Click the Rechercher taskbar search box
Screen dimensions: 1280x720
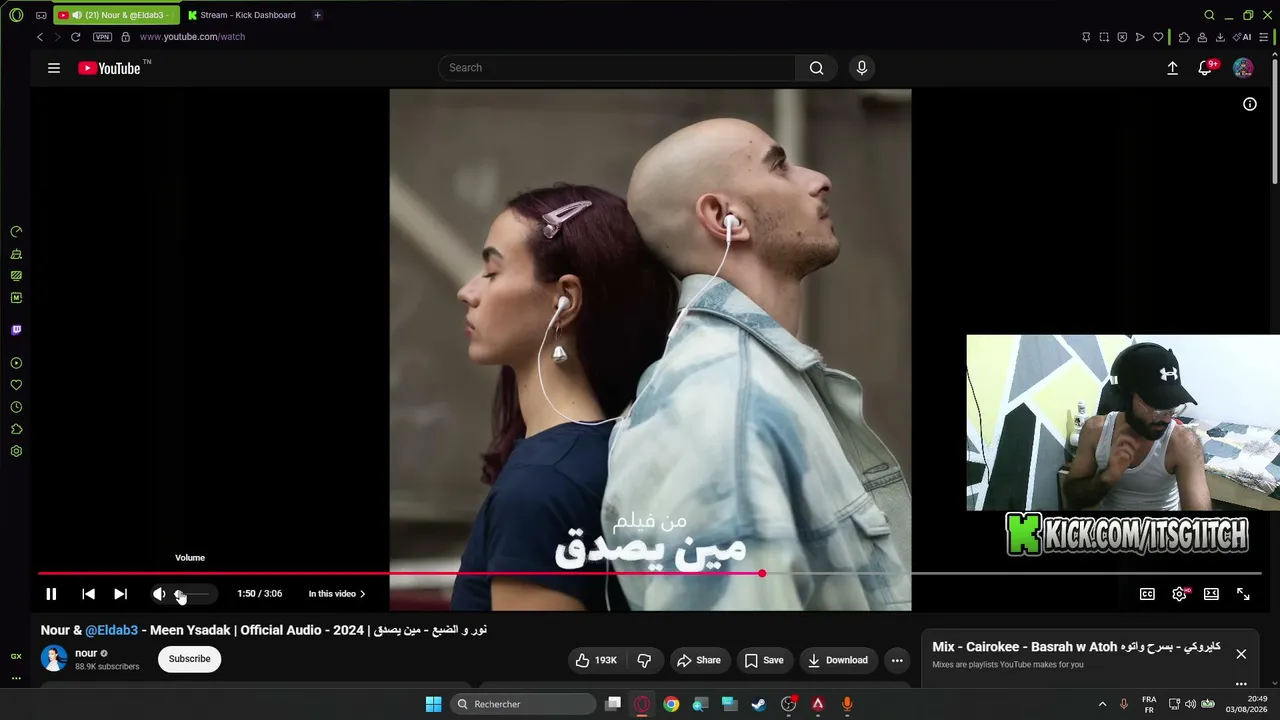[x=521, y=704]
